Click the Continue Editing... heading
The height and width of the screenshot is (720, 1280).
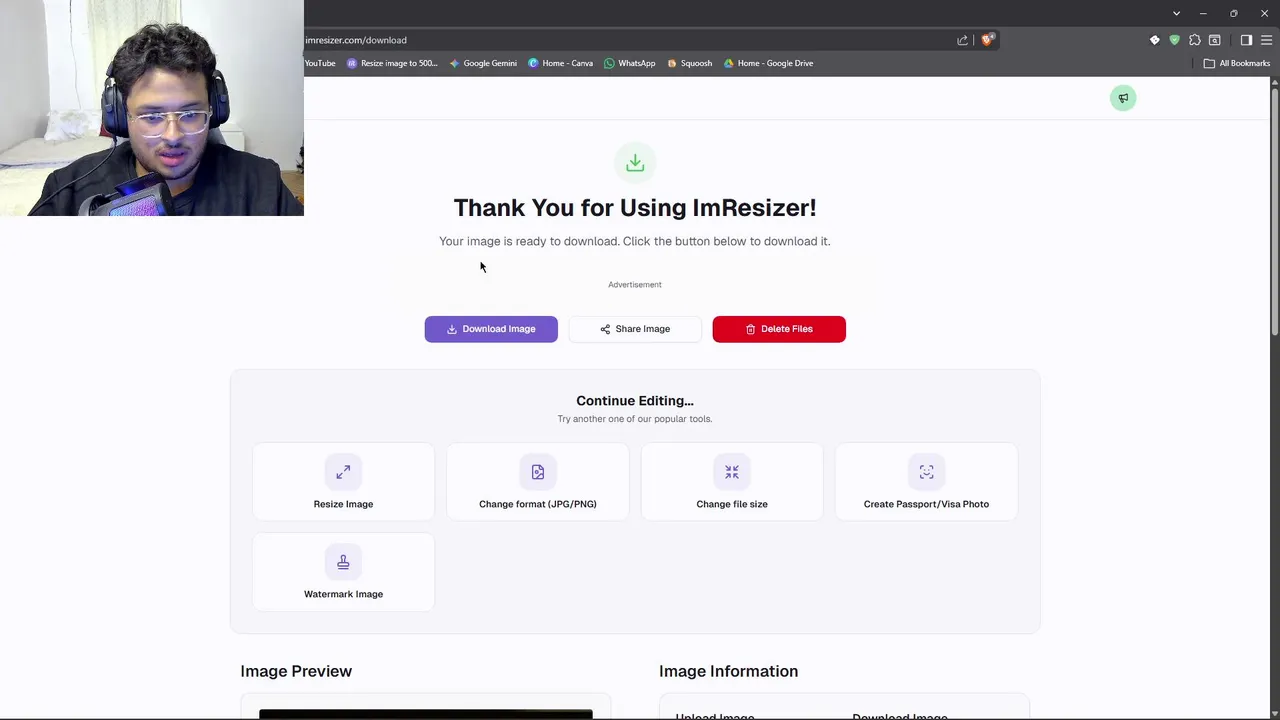635,400
